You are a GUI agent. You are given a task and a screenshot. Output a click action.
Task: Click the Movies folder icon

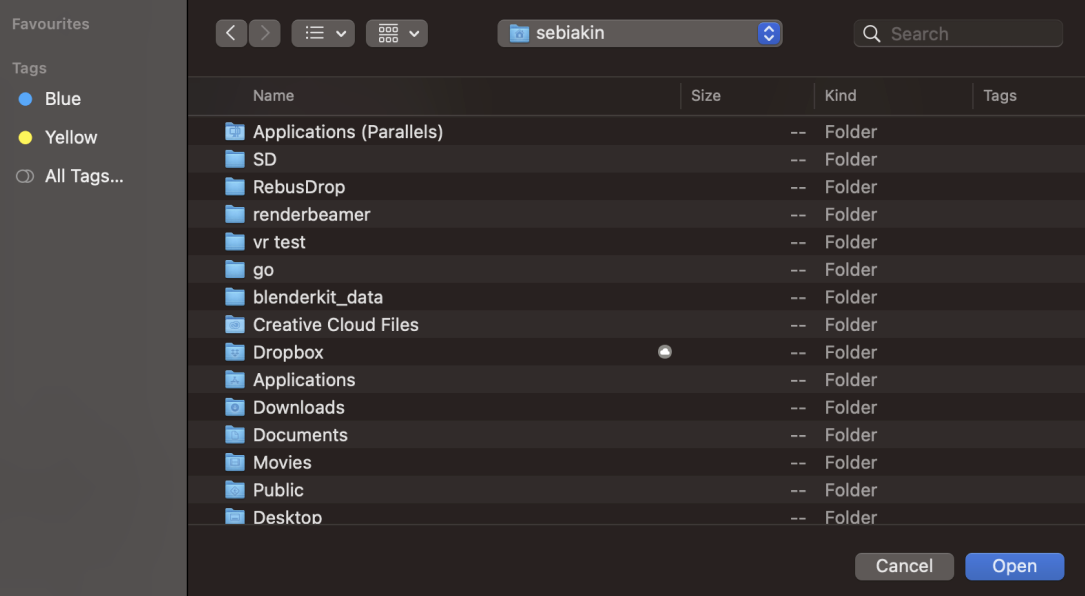235,462
